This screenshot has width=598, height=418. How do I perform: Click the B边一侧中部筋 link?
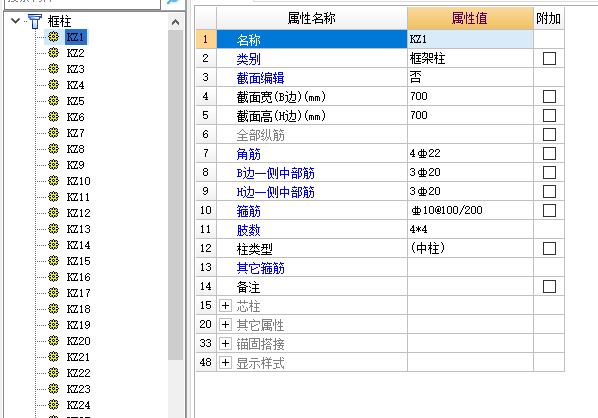(x=275, y=173)
